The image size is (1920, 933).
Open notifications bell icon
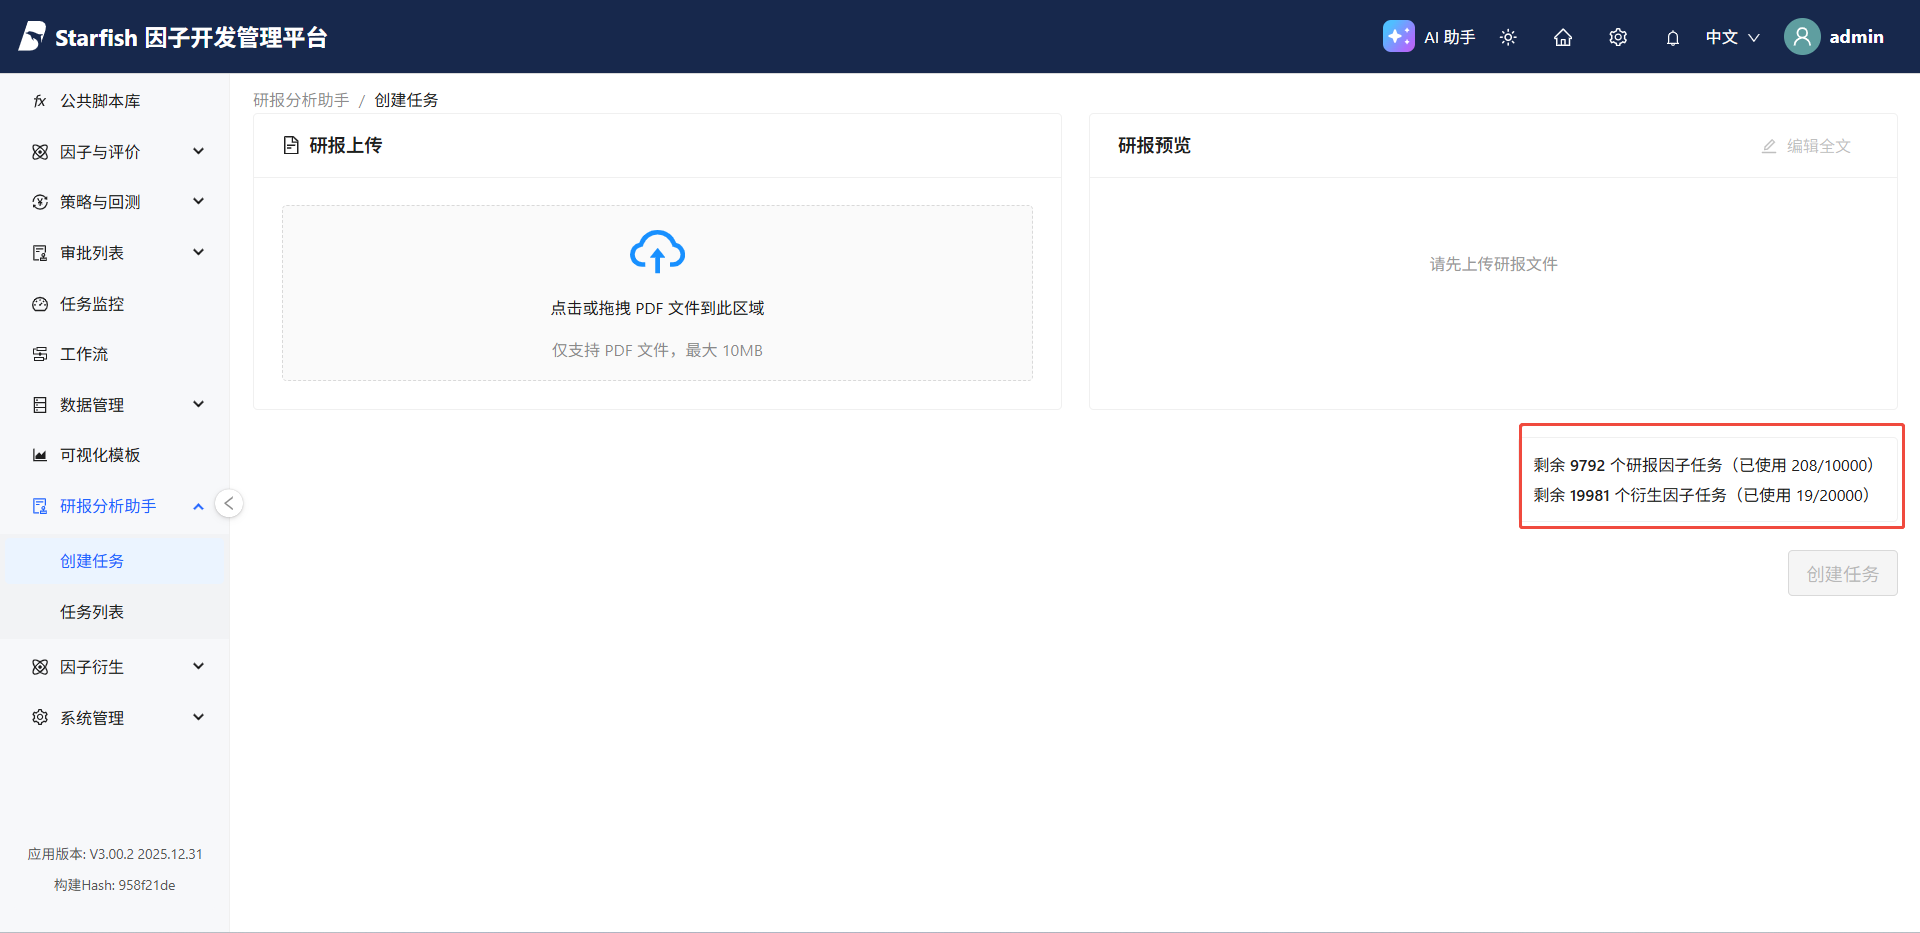coord(1672,38)
